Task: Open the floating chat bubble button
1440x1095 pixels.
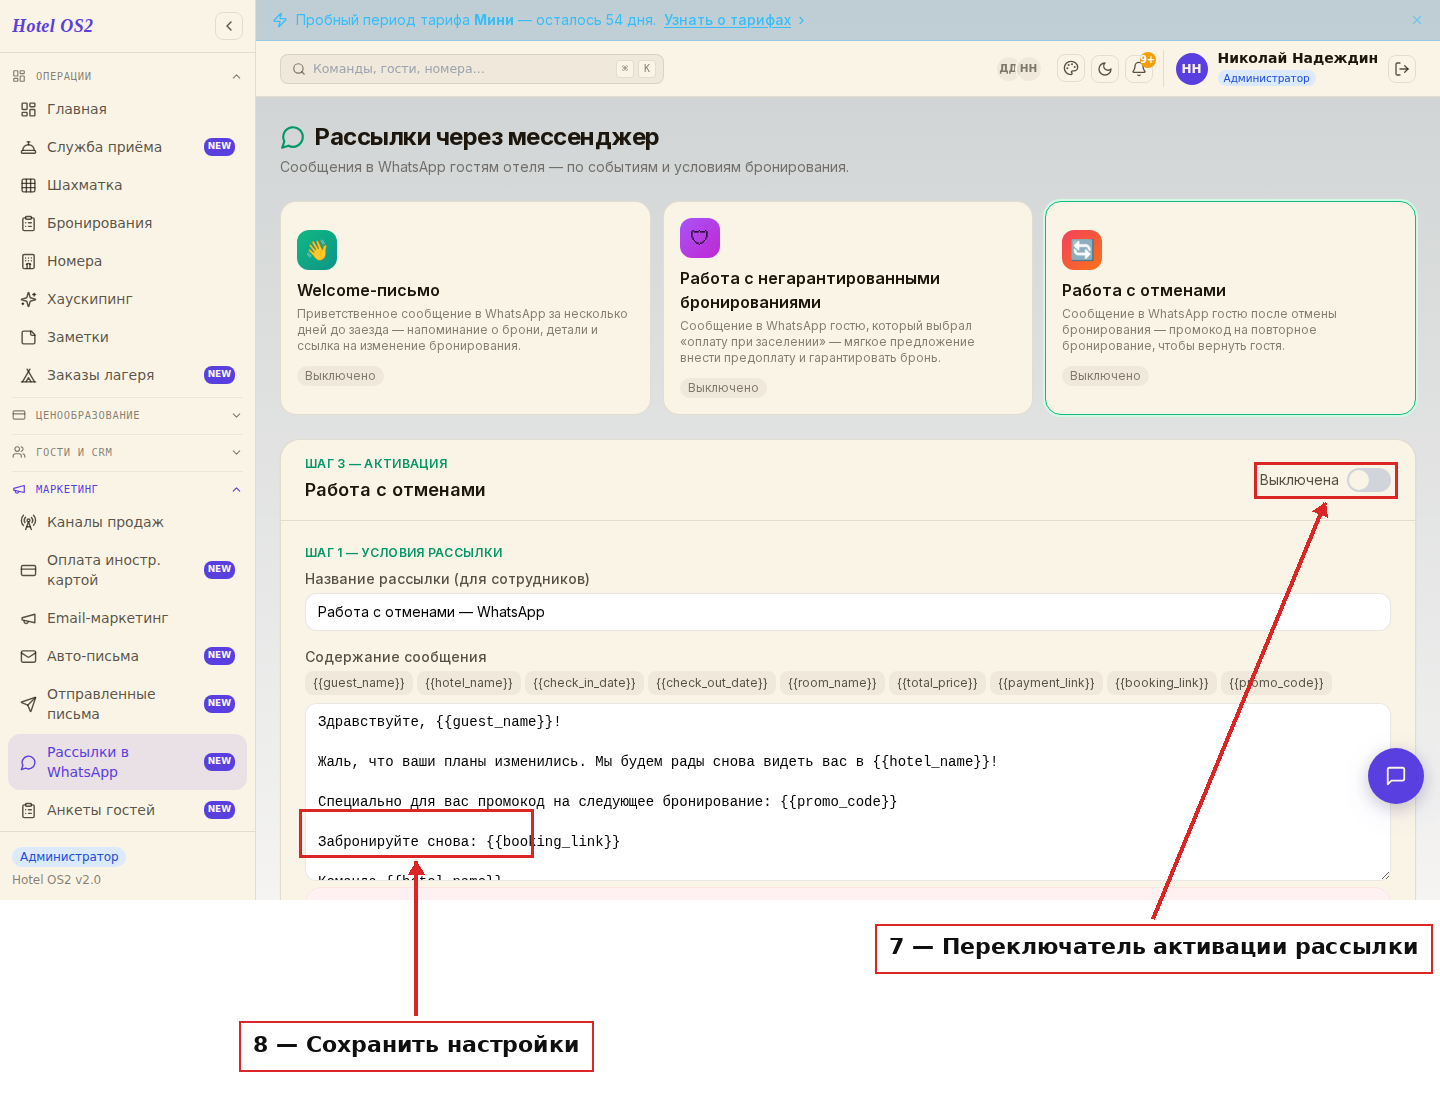Action: [1396, 776]
